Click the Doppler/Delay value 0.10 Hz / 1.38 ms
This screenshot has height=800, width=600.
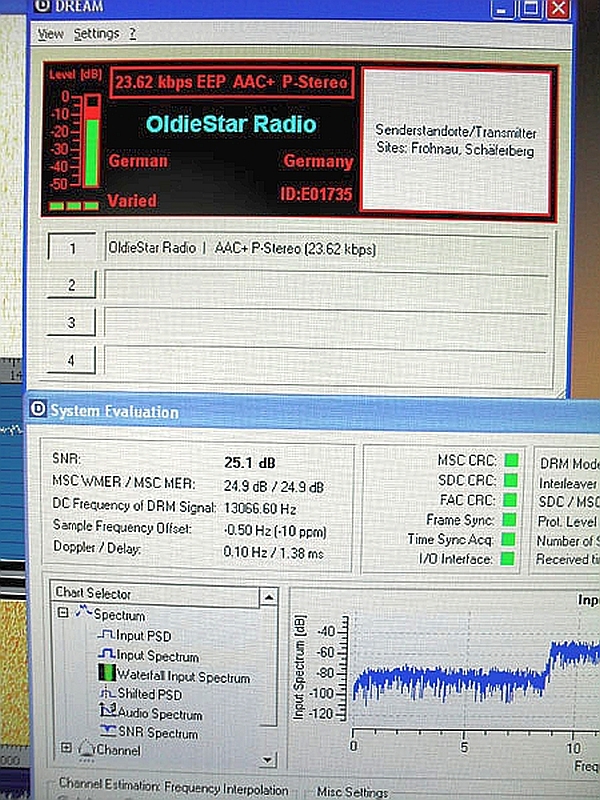(x=274, y=553)
